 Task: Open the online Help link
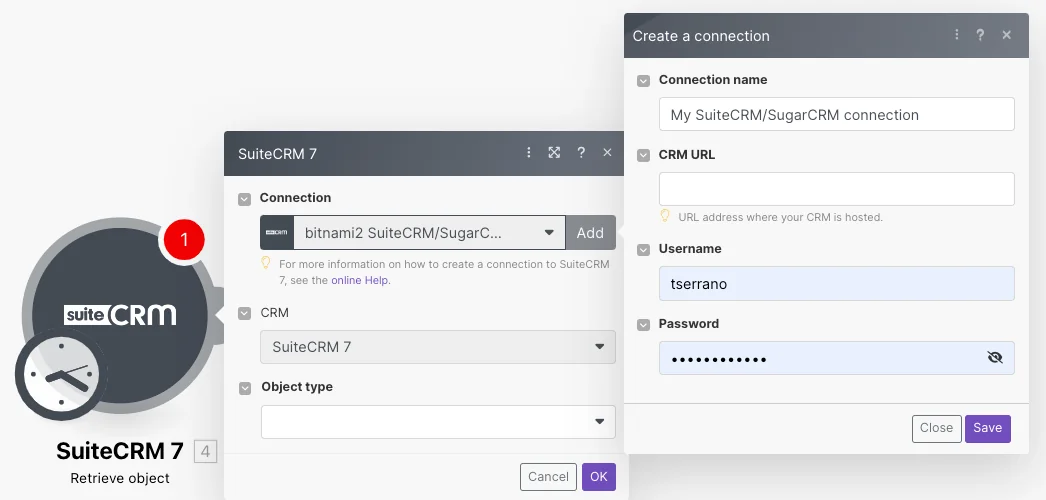(360, 280)
